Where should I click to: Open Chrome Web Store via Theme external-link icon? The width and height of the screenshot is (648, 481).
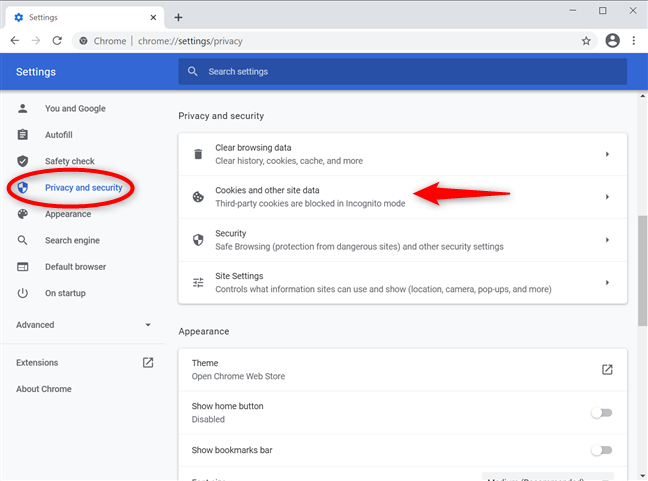click(x=606, y=369)
